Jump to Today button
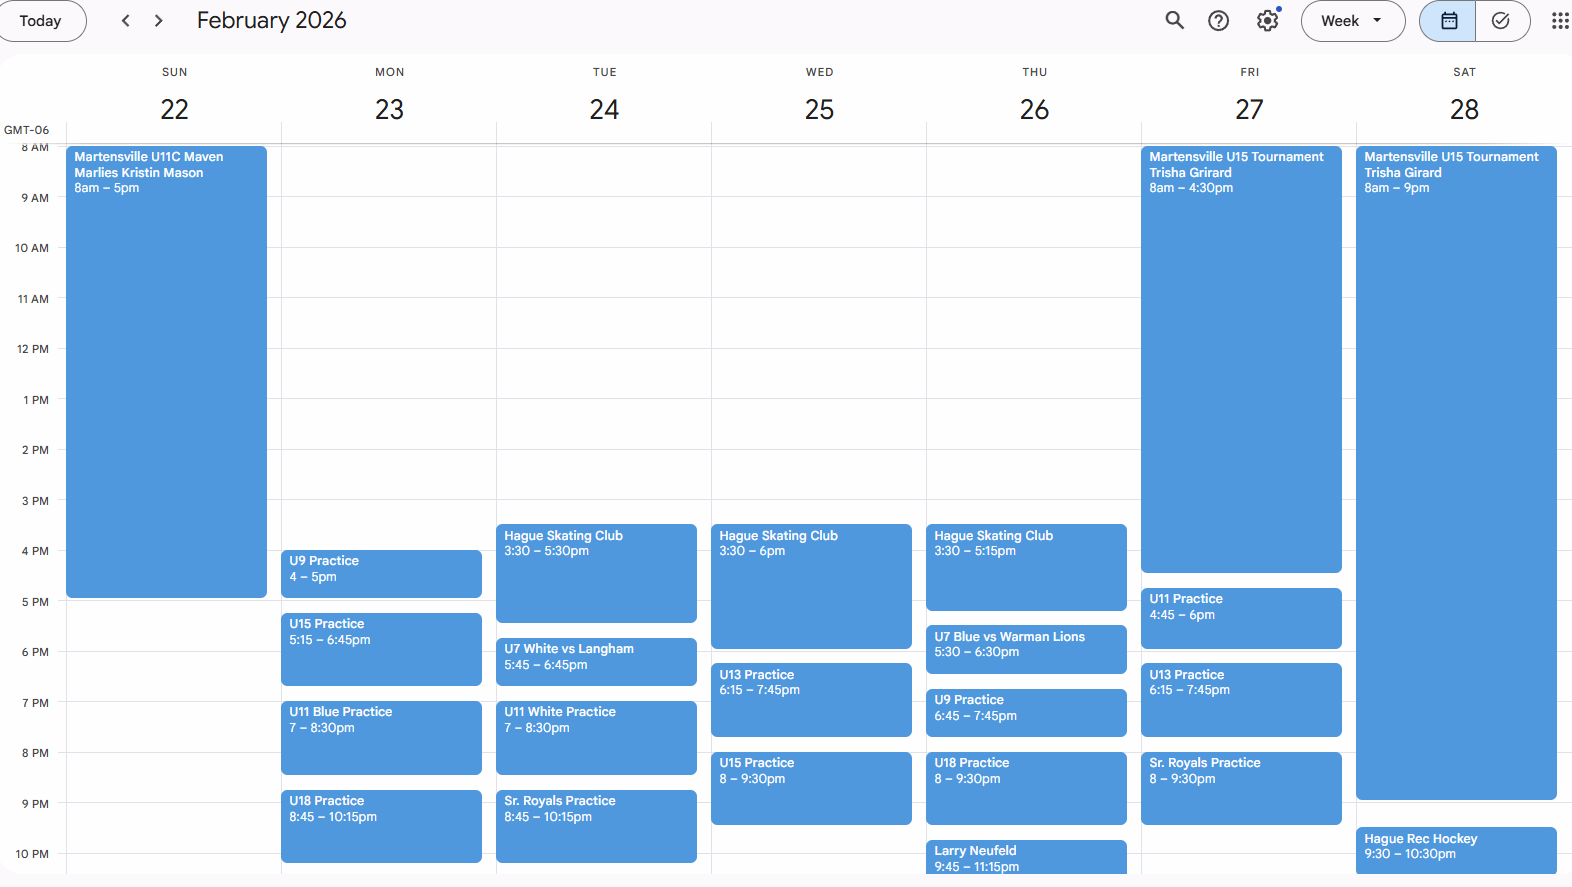1572x887 pixels. [41, 21]
